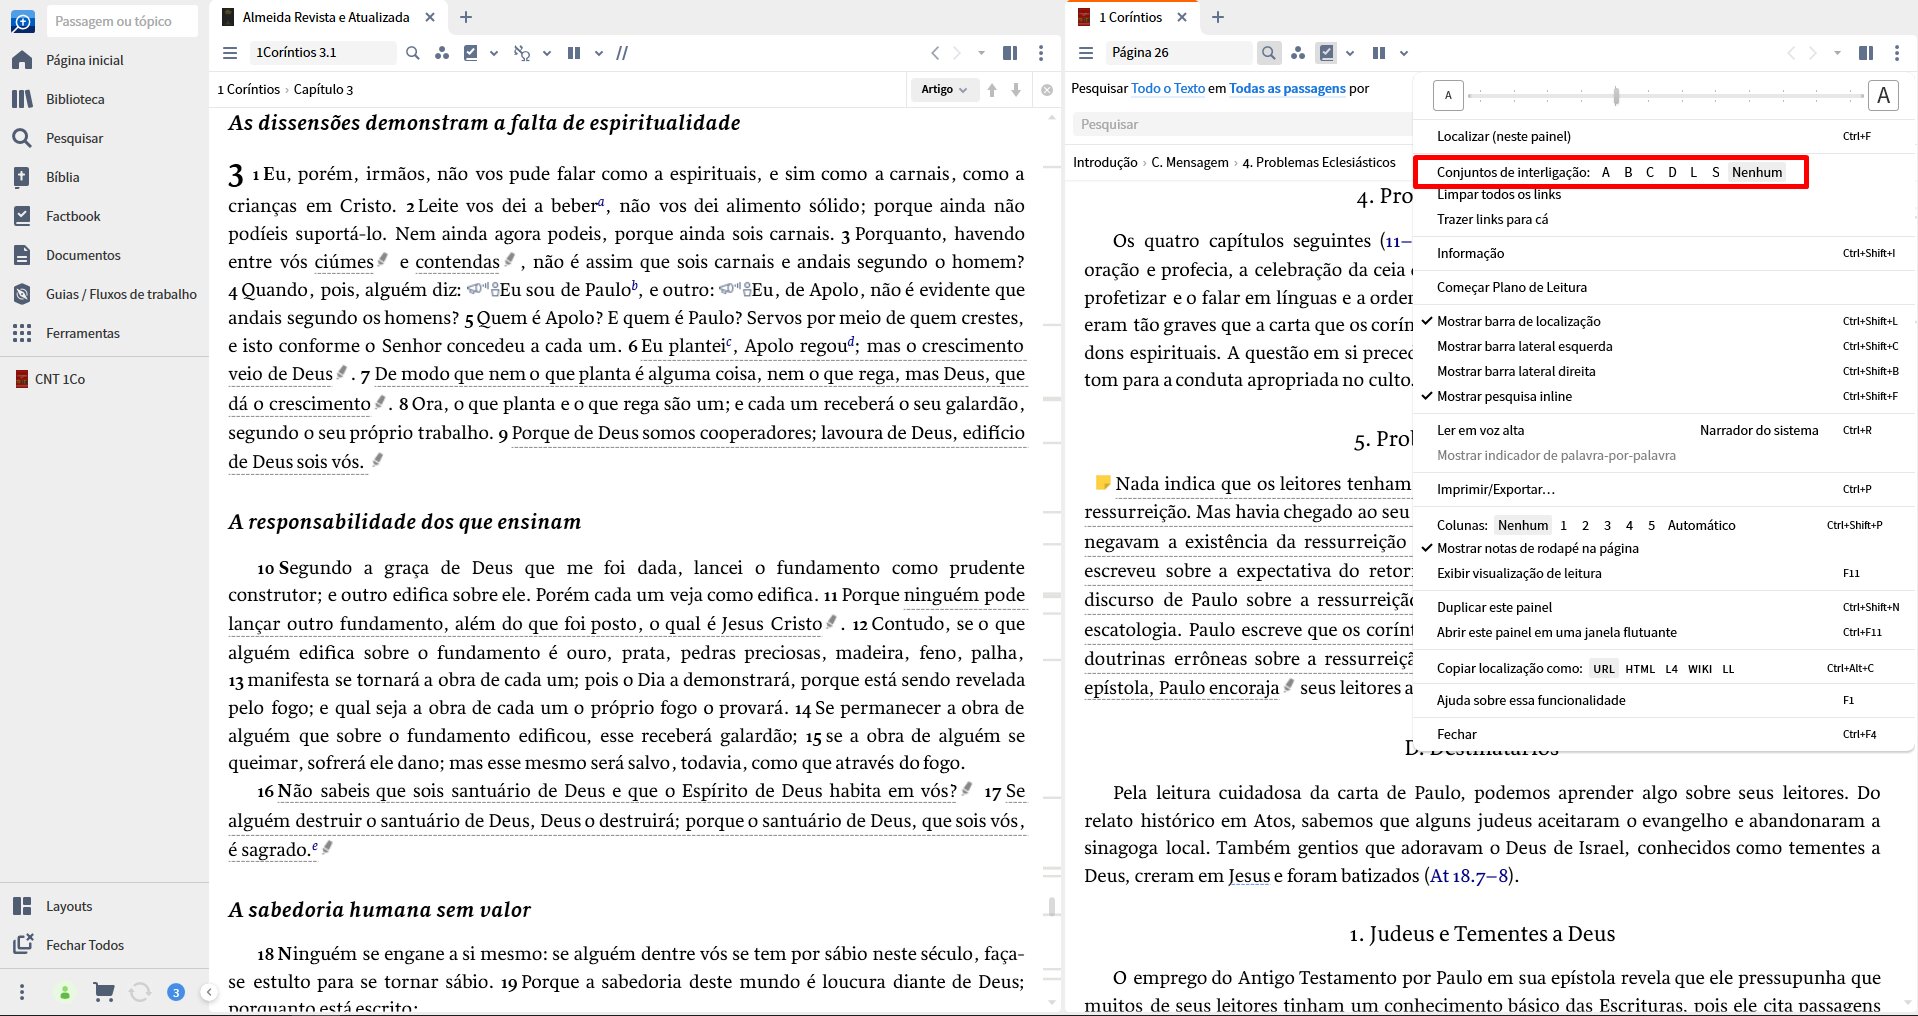Click the large A font-size button
Viewport: 1918px width, 1016px height.
1883,96
